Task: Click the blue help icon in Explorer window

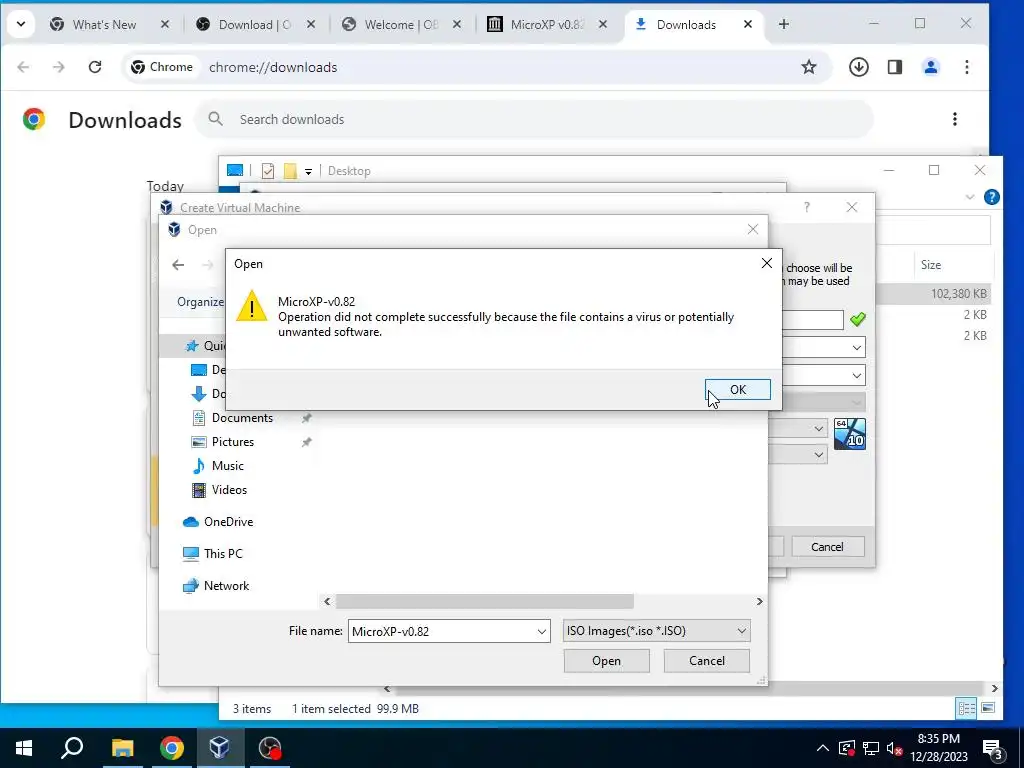Action: pyautogui.click(x=991, y=197)
